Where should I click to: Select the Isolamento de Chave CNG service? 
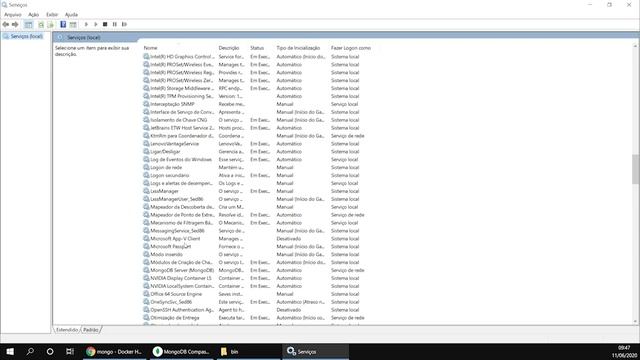pyautogui.click(x=178, y=120)
